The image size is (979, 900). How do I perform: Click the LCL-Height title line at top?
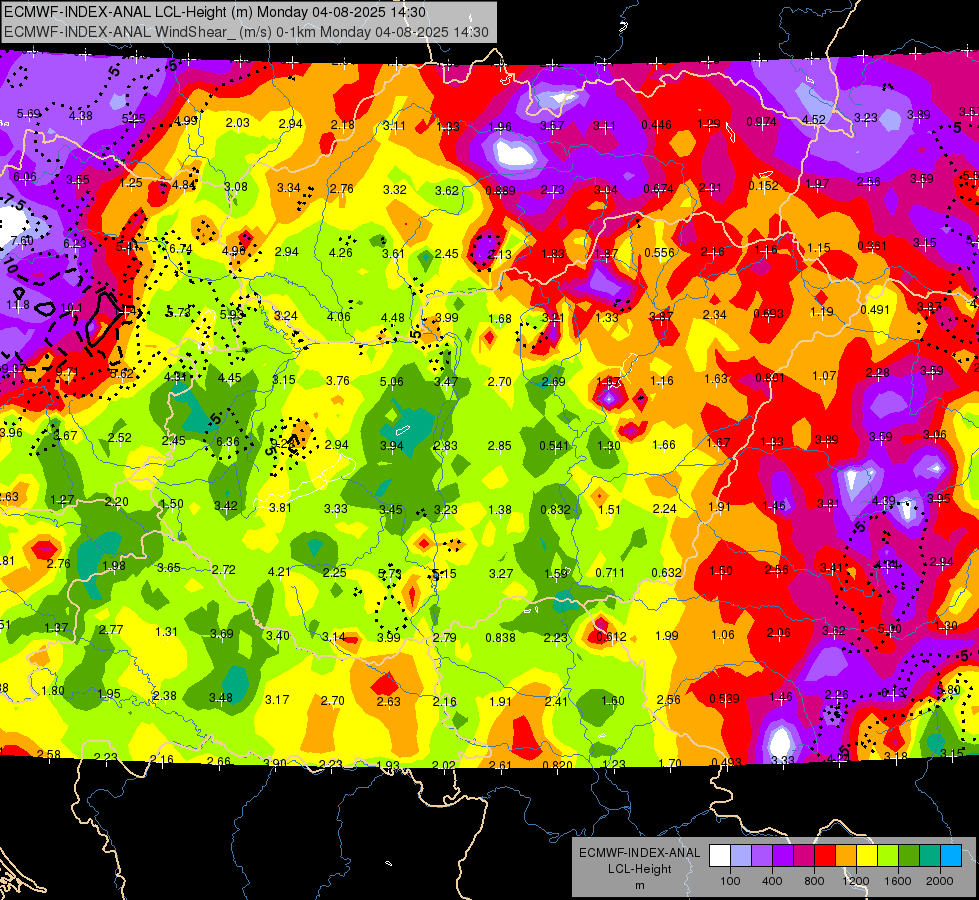215,12
